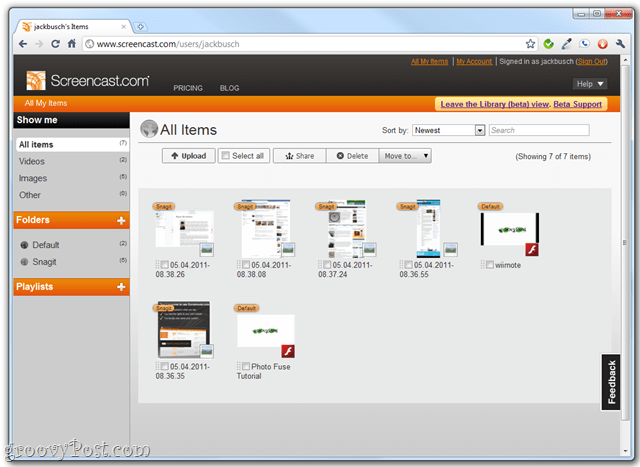Click the Share button
The image size is (640, 467).
(300, 156)
